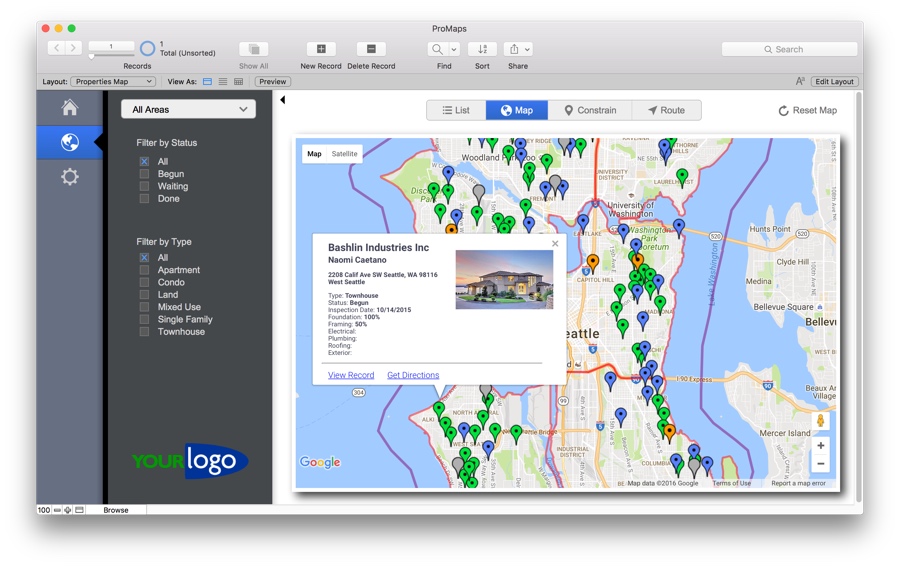900x567 pixels.
Task: Collapse the sidebar with black triangle
Action: (x=282, y=100)
